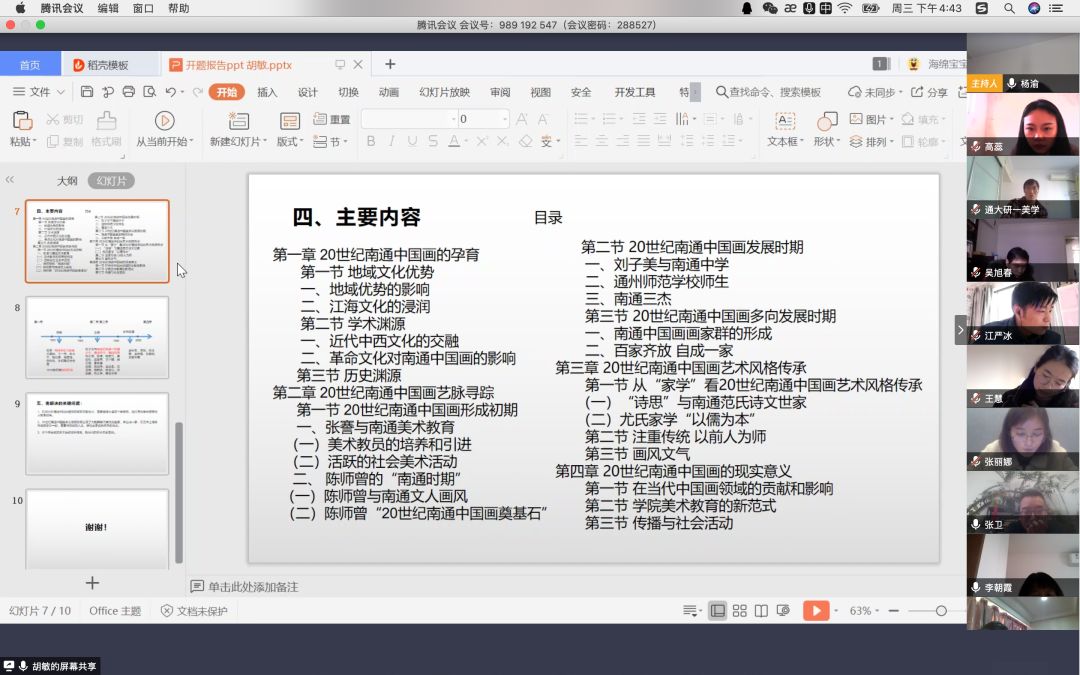
Task: Click the share (分享) button
Action: click(x=928, y=92)
